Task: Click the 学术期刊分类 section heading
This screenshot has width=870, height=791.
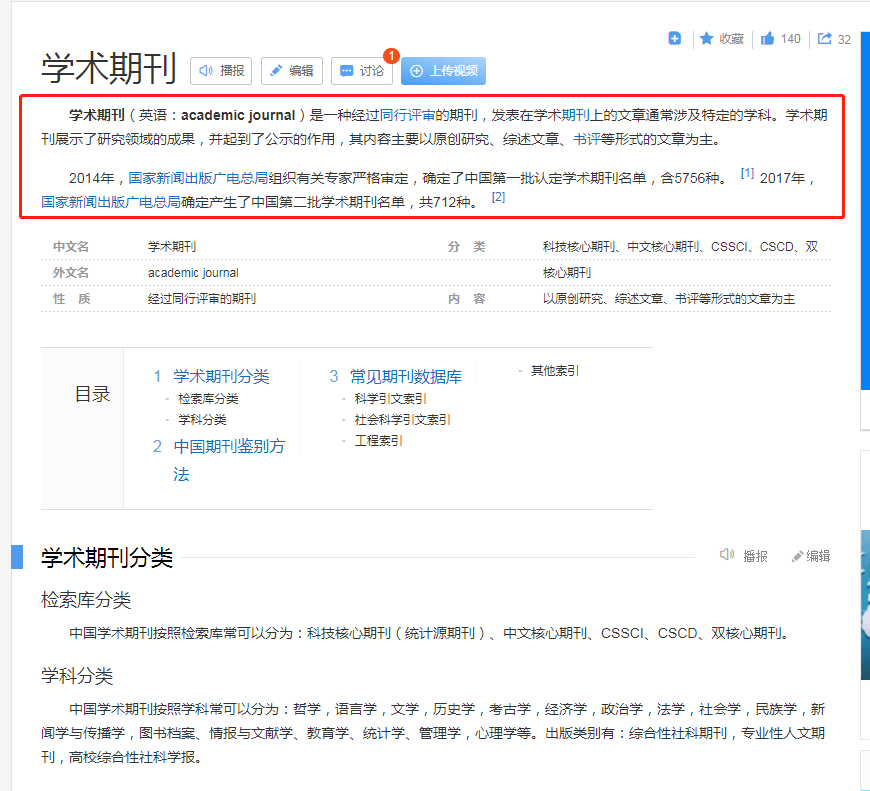Action: pyautogui.click(x=107, y=557)
